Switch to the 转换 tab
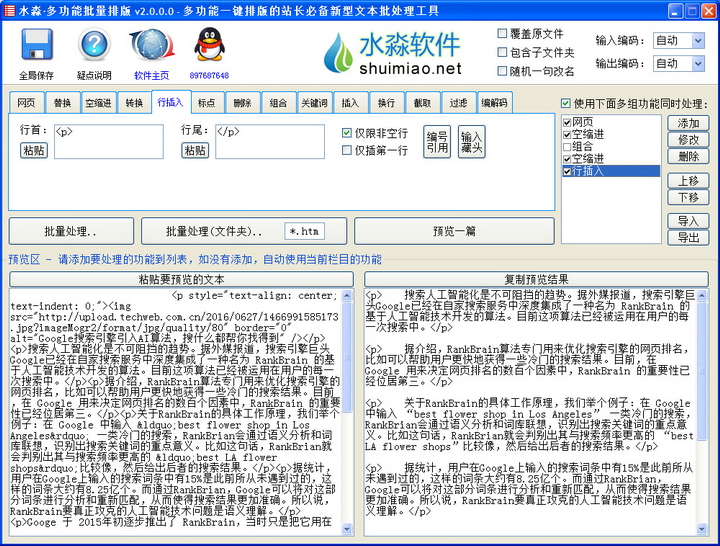Image resolution: width=720 pixels, height=546 pixels. tap(134, 102)
